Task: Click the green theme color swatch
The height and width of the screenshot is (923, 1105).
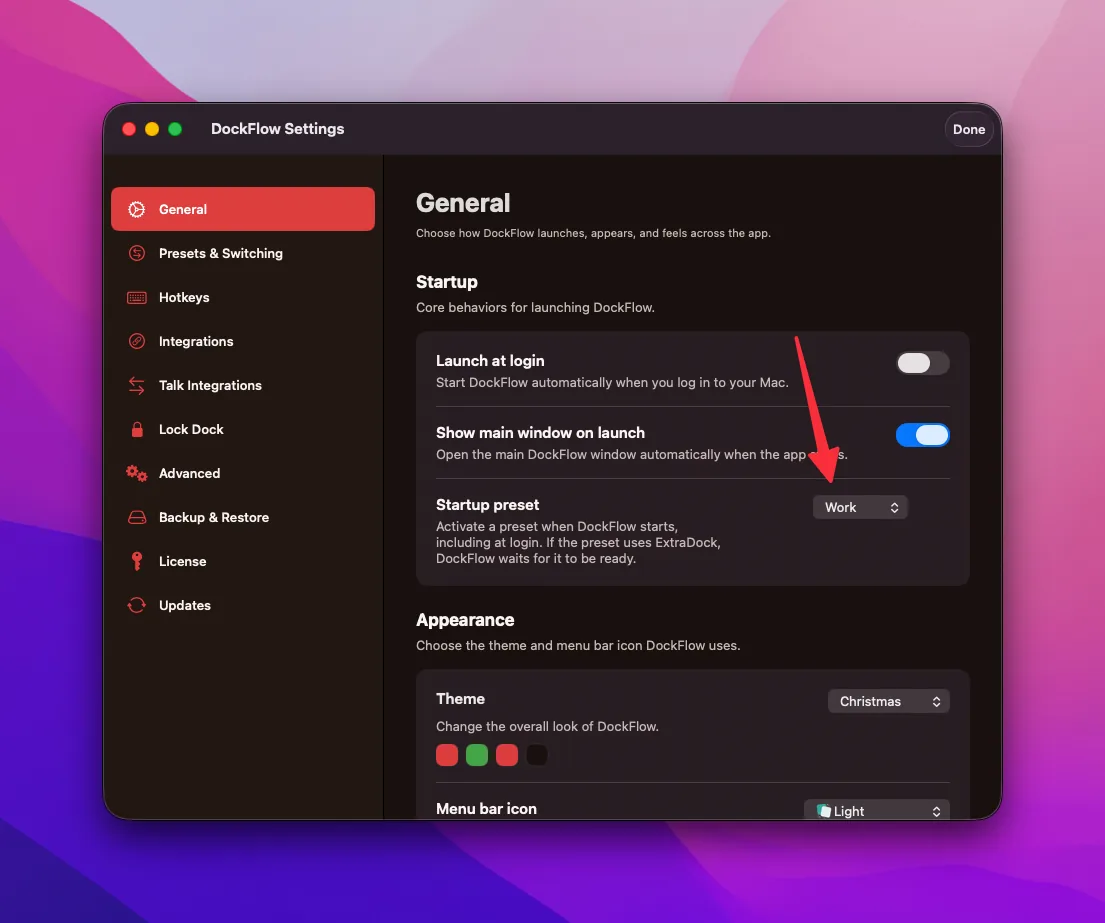Action: coord(477,755)
